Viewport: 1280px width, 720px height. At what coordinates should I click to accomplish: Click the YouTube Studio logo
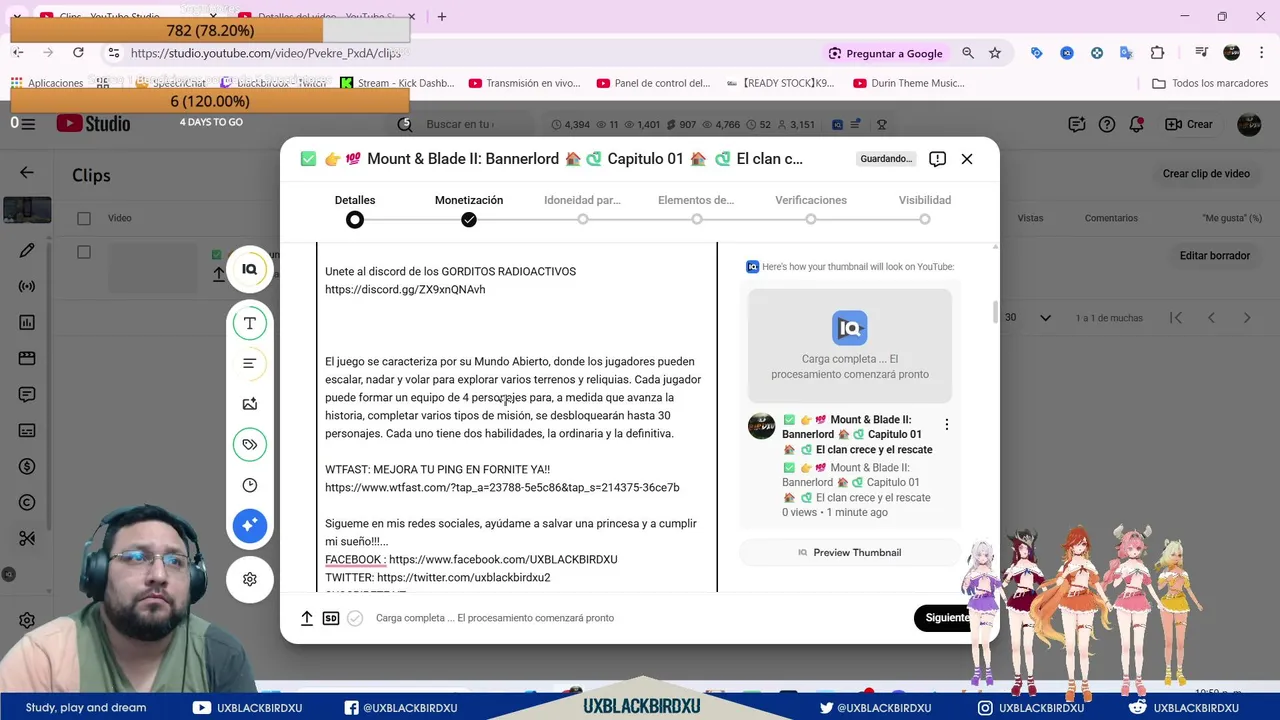coord(93,124)
